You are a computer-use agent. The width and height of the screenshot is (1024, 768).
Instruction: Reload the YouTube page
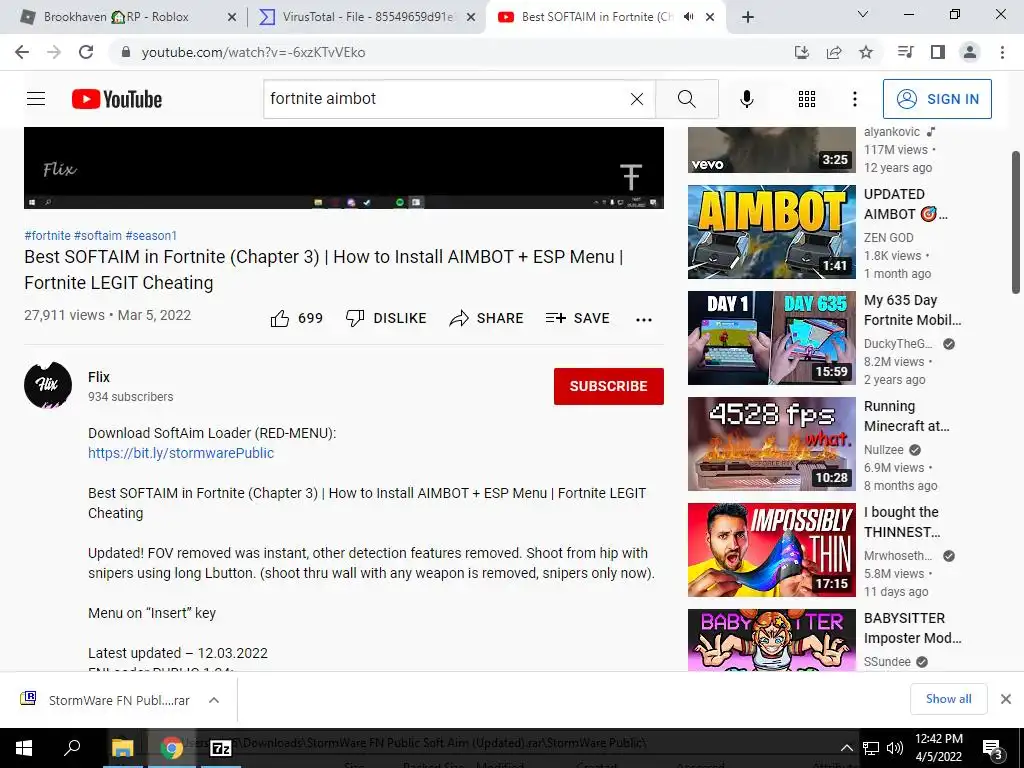click(86, 52)
